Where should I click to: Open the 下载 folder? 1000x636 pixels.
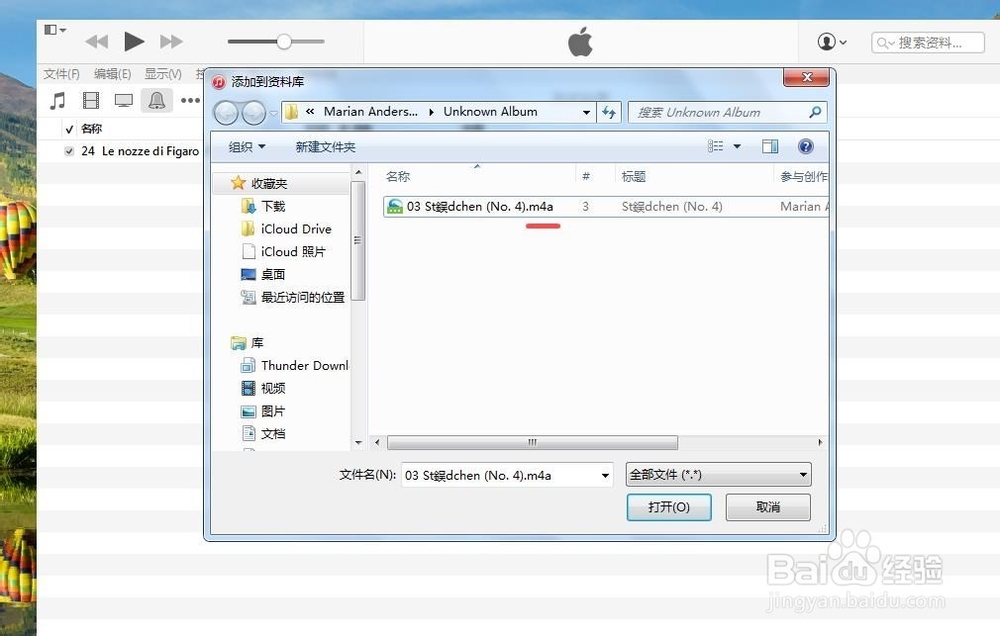[x=263, y=206]
